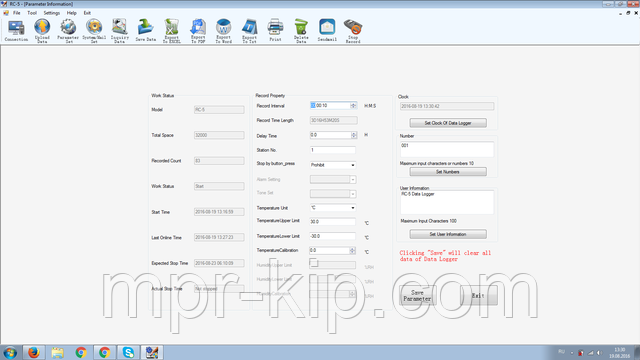Adjust the Record Interval spinner arrows
The height and width of the screenshot is (360, 640).
[x=353, y=105]
